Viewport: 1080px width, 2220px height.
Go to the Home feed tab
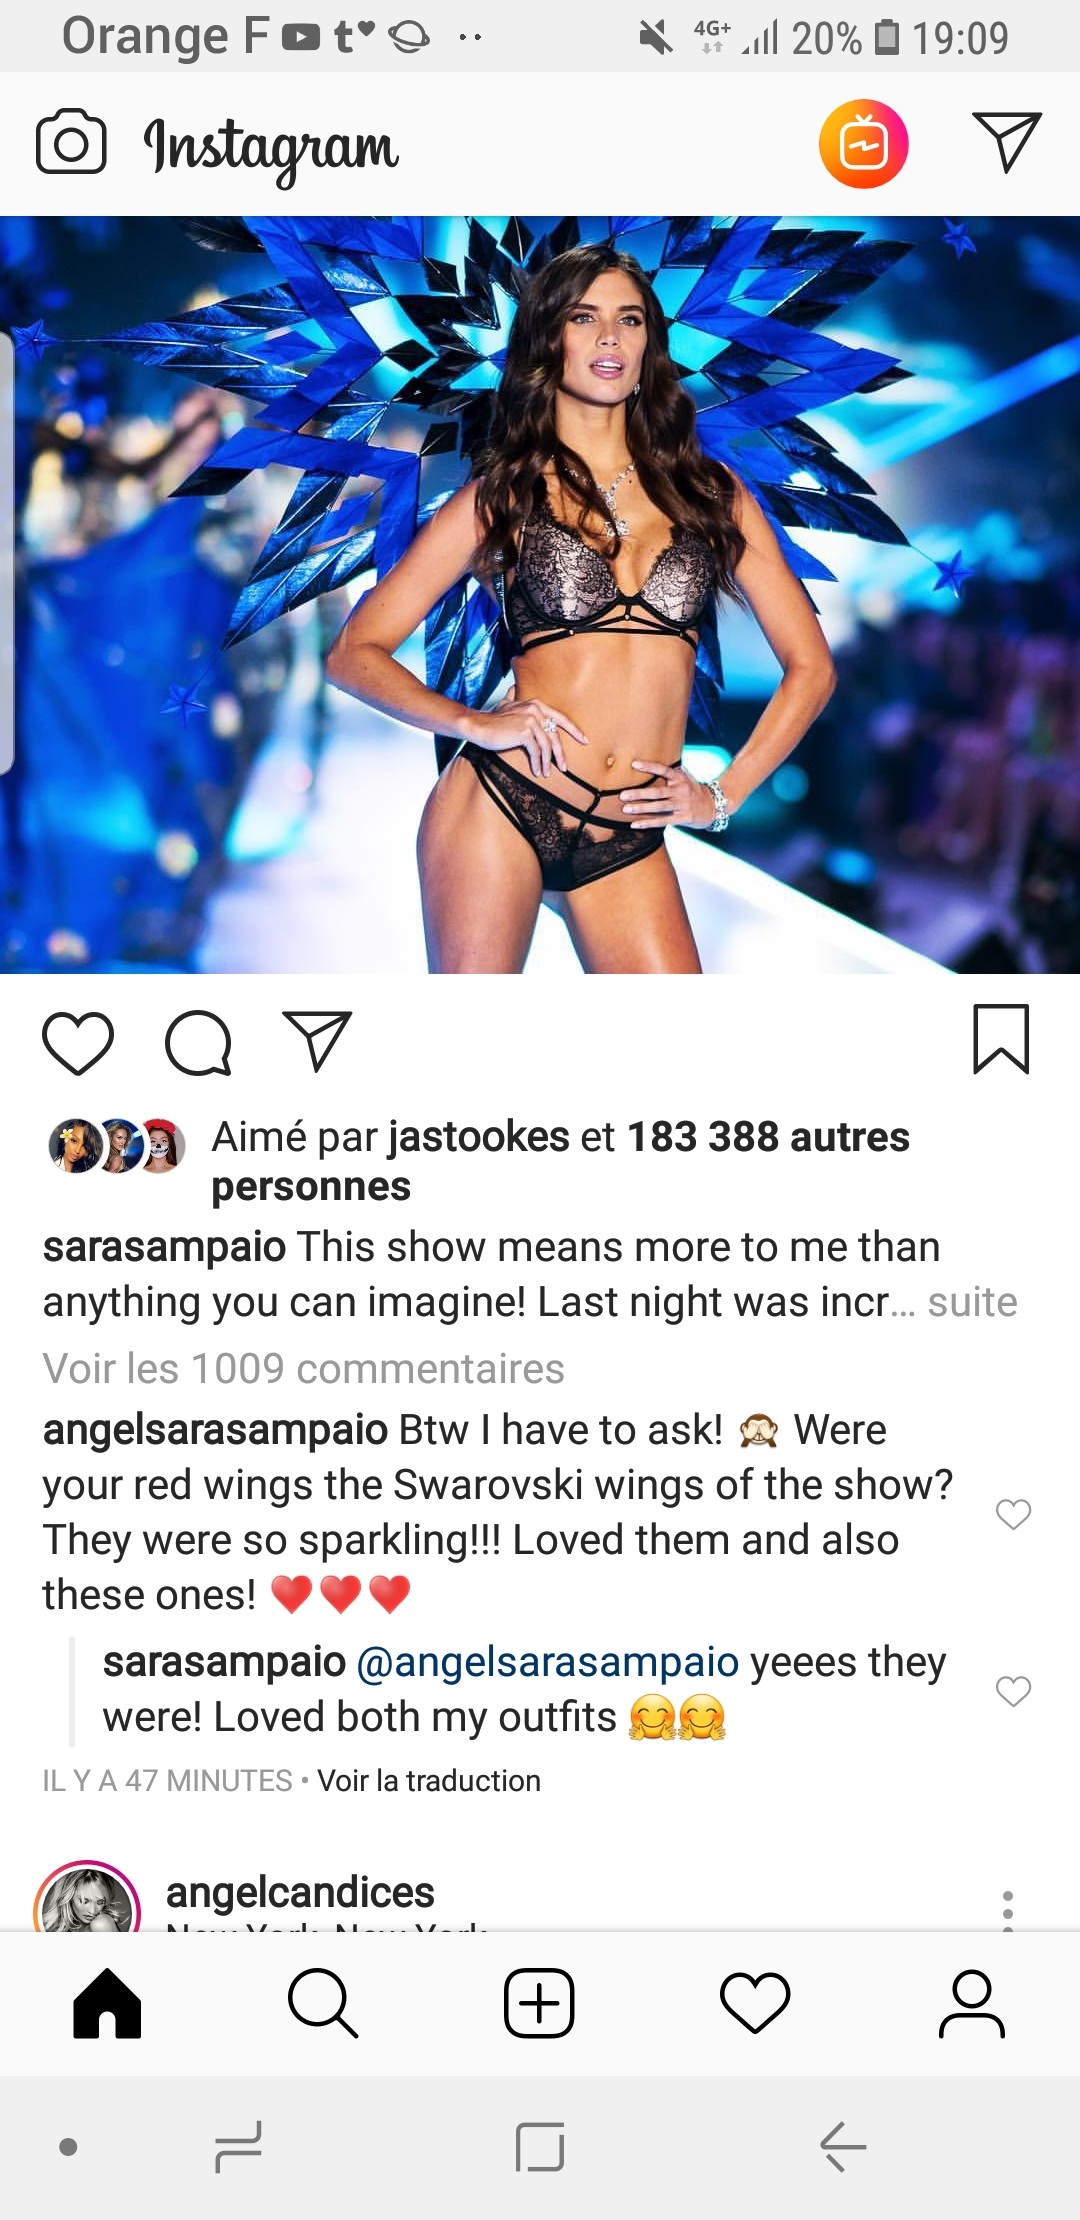click(107, 2003)
